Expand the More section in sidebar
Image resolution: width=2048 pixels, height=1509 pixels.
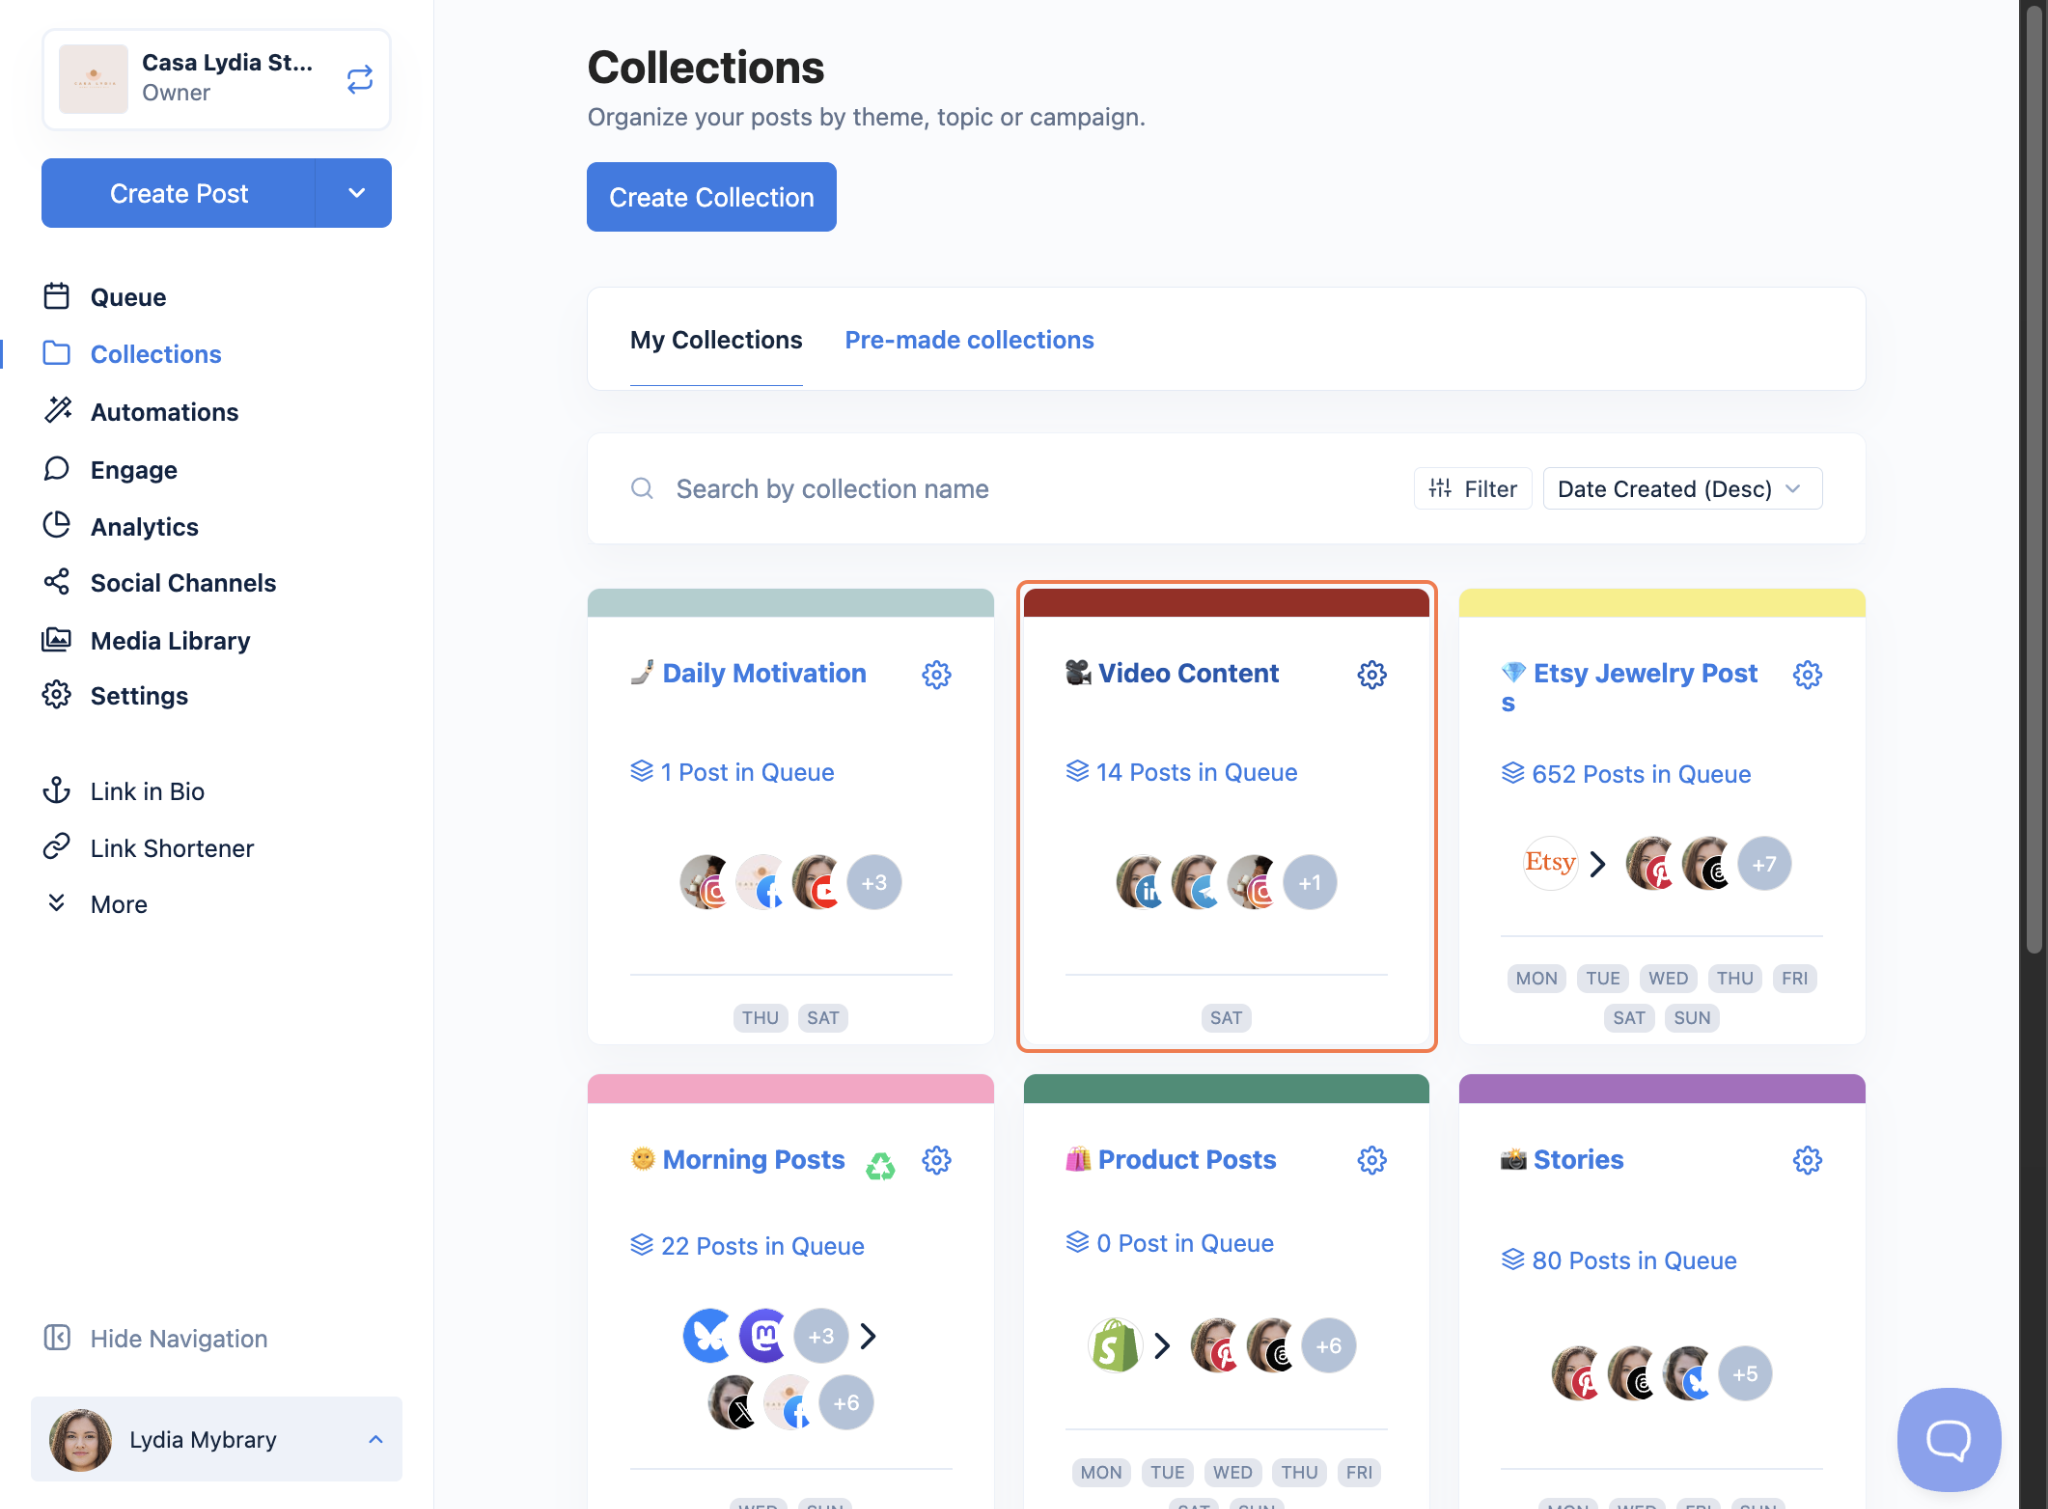coord(118,904)
